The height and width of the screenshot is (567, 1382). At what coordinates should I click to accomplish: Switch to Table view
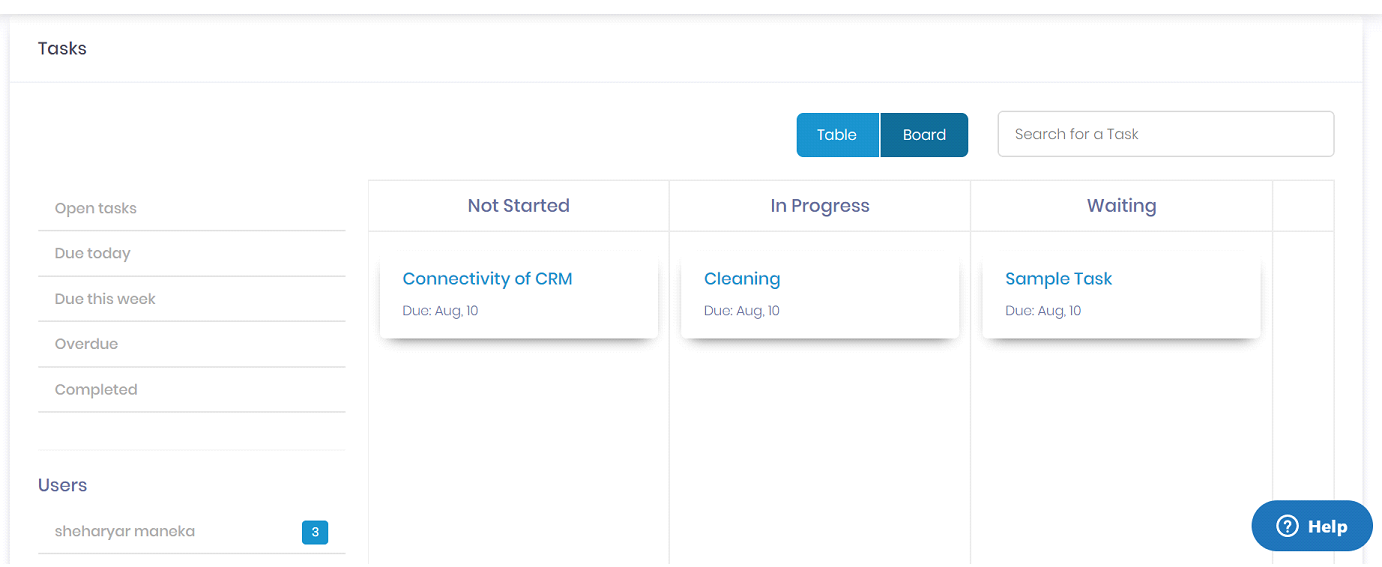pyautogui.click(x=837, y=135)
